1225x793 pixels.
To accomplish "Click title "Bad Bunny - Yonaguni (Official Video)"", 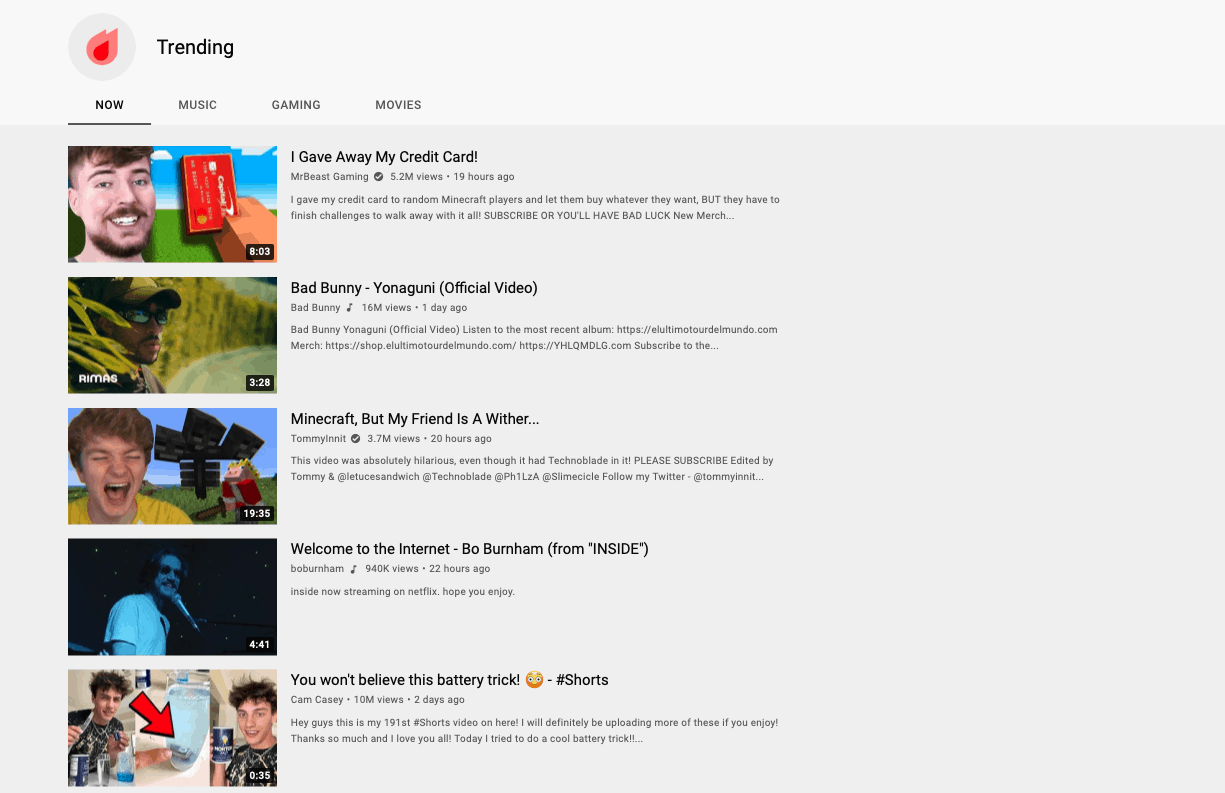I will pyautogui.click(x=414, y=288).
